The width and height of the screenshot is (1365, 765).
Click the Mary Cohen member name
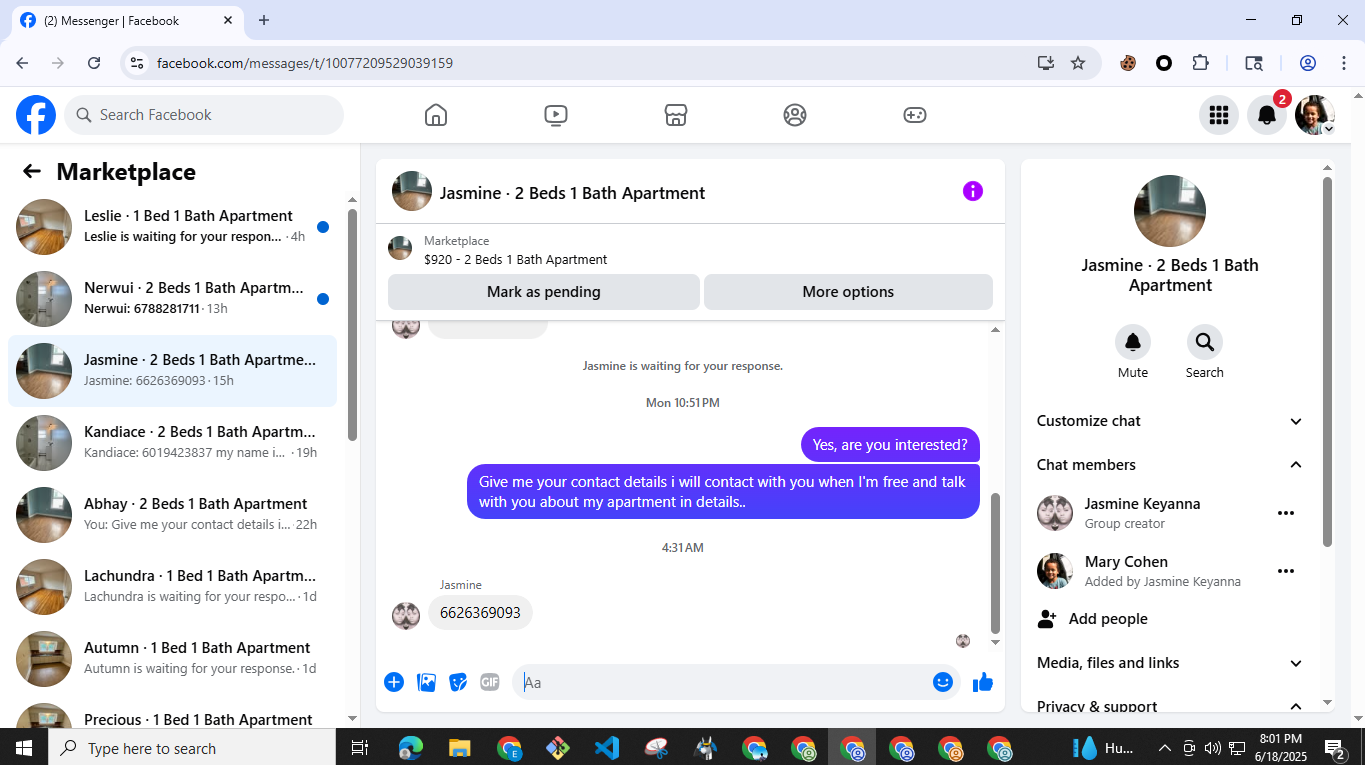click(x=1126, y=562)
